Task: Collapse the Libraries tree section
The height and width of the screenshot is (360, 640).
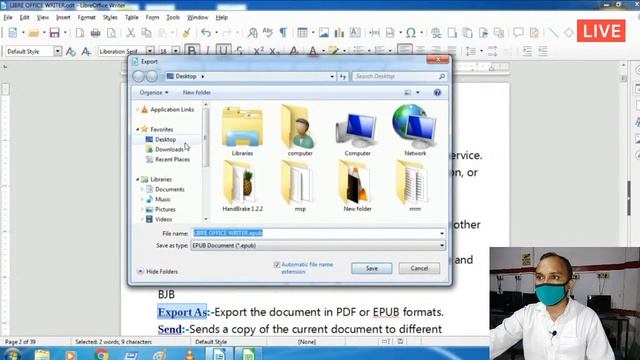Action: (x=138, y=180)
